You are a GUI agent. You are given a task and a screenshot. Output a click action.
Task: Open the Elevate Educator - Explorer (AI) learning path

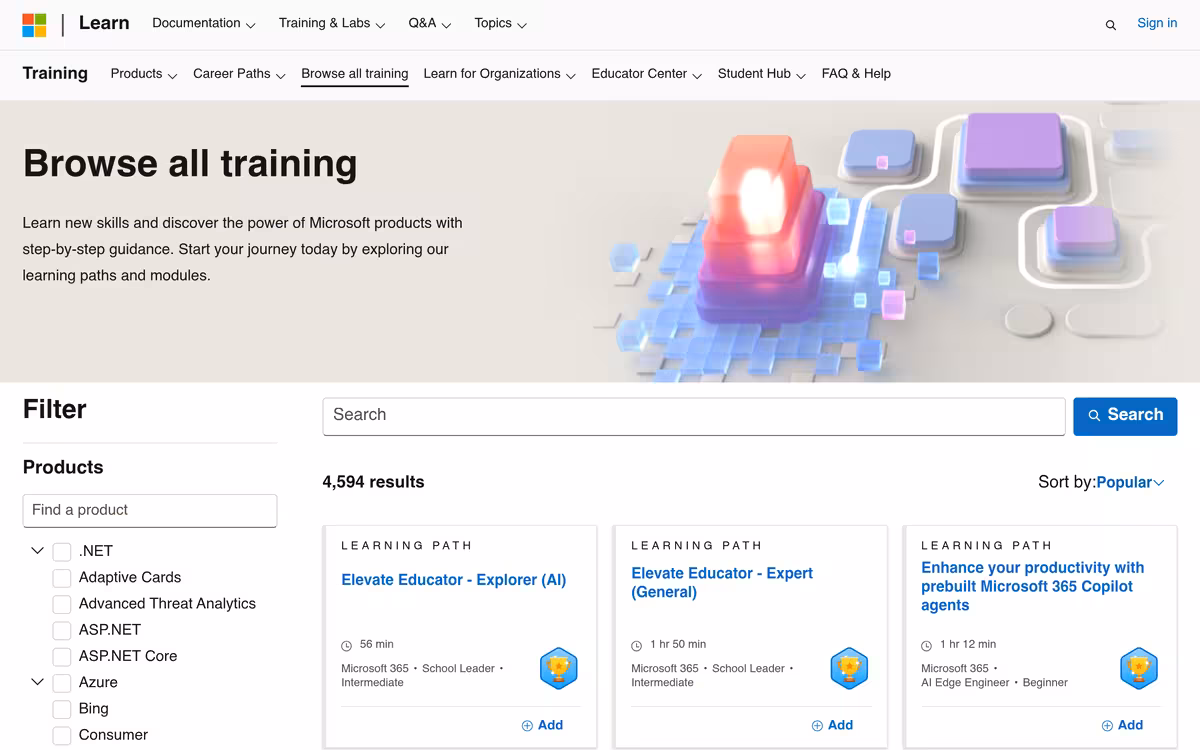click(x=454, y=580)
